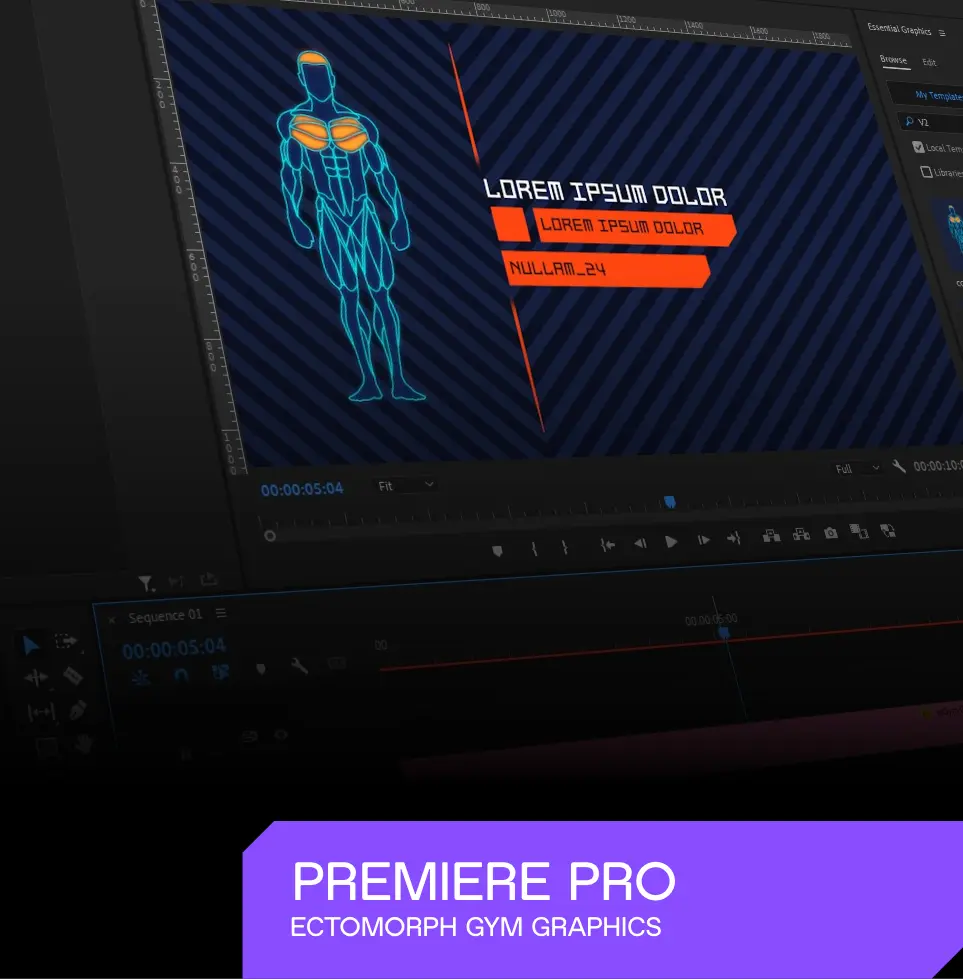Click the Step Back 1 Frame button

640,543
